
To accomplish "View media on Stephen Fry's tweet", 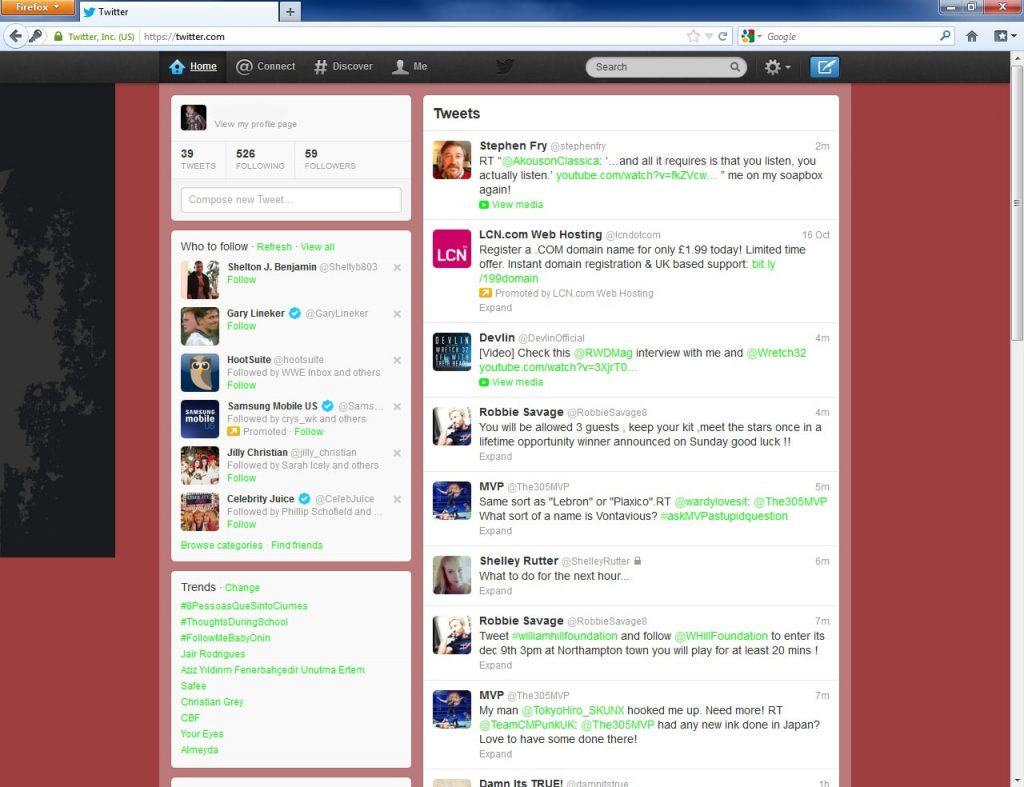I will 517,205.
